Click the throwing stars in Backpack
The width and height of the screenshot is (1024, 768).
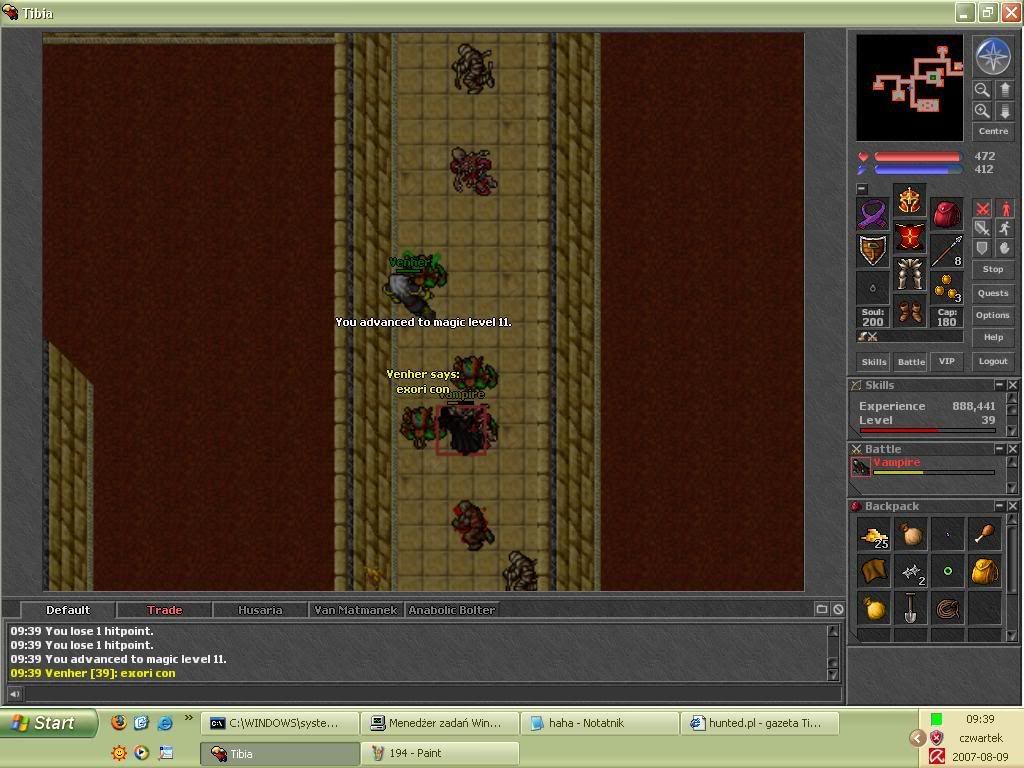point(910,572)
